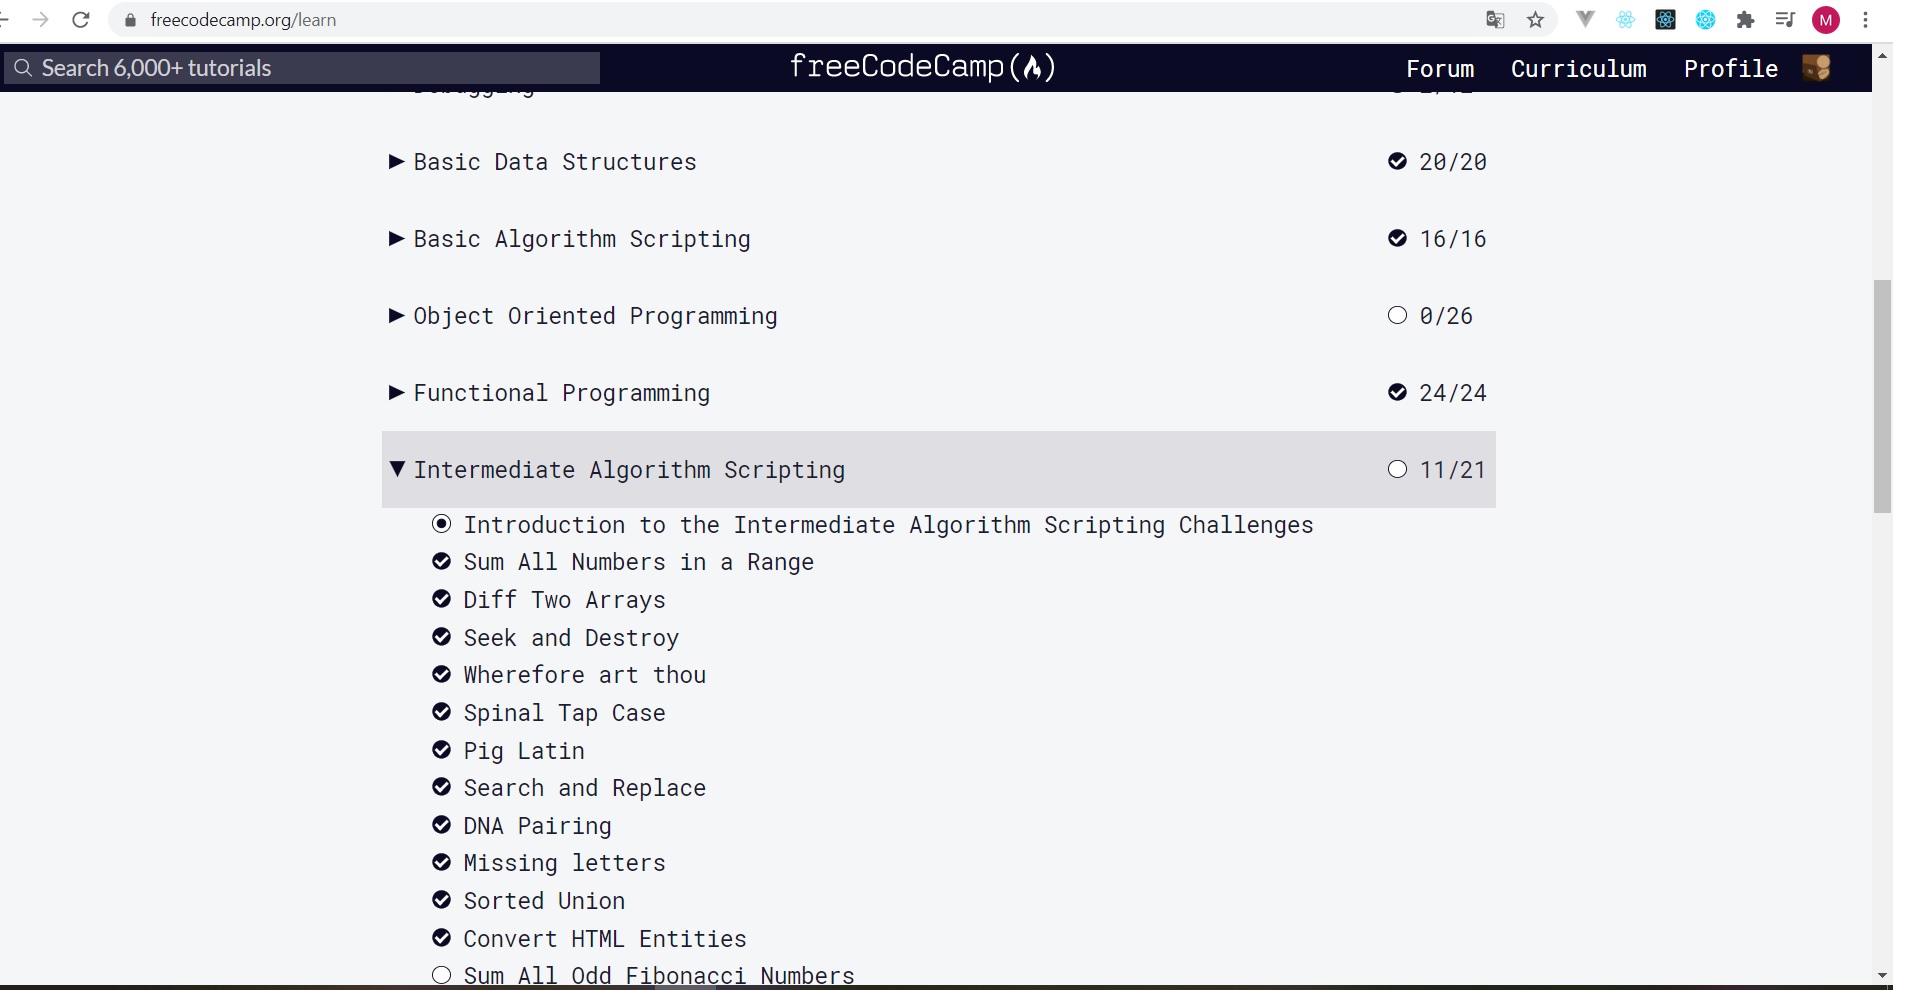The height and width of the screenshot is (990, 1920).
Task: Open the Spinal Tap Case challenge
Action: [564, 713]
